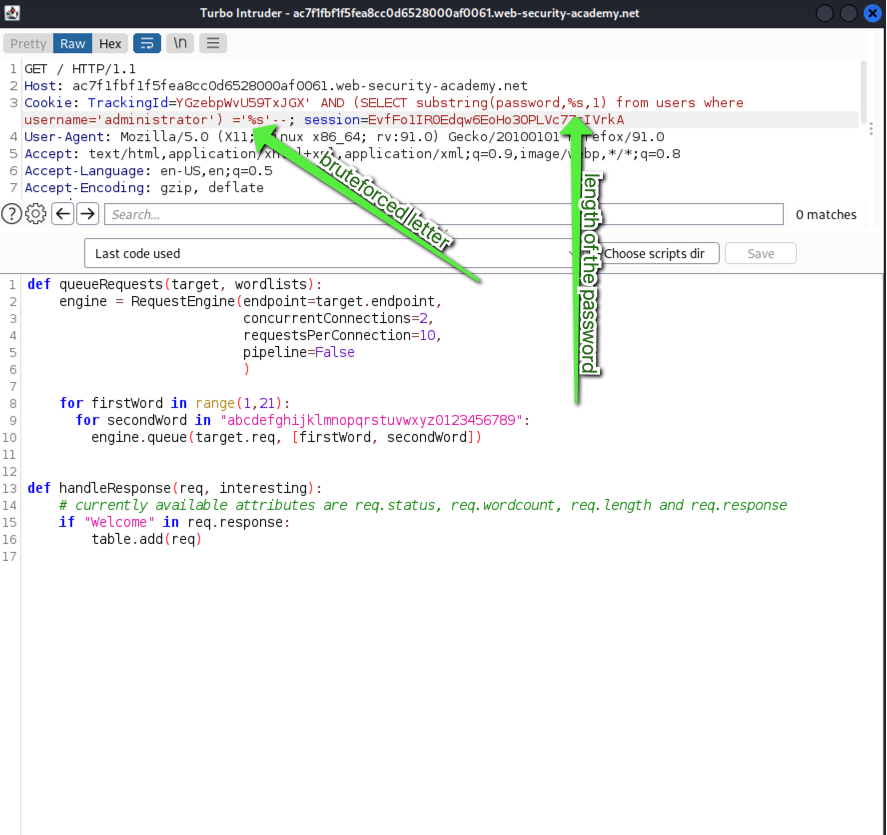This screenshot has height=835, width=887.
Task: Click the 'Accept-Encoding: gzip, deflate' line
Action: point(144,188)
